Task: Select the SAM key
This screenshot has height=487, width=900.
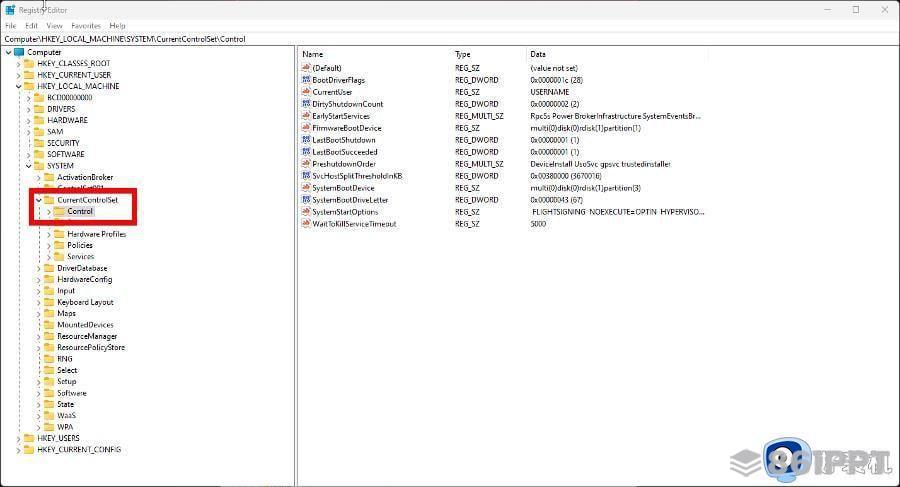Action: click(55, 132)
